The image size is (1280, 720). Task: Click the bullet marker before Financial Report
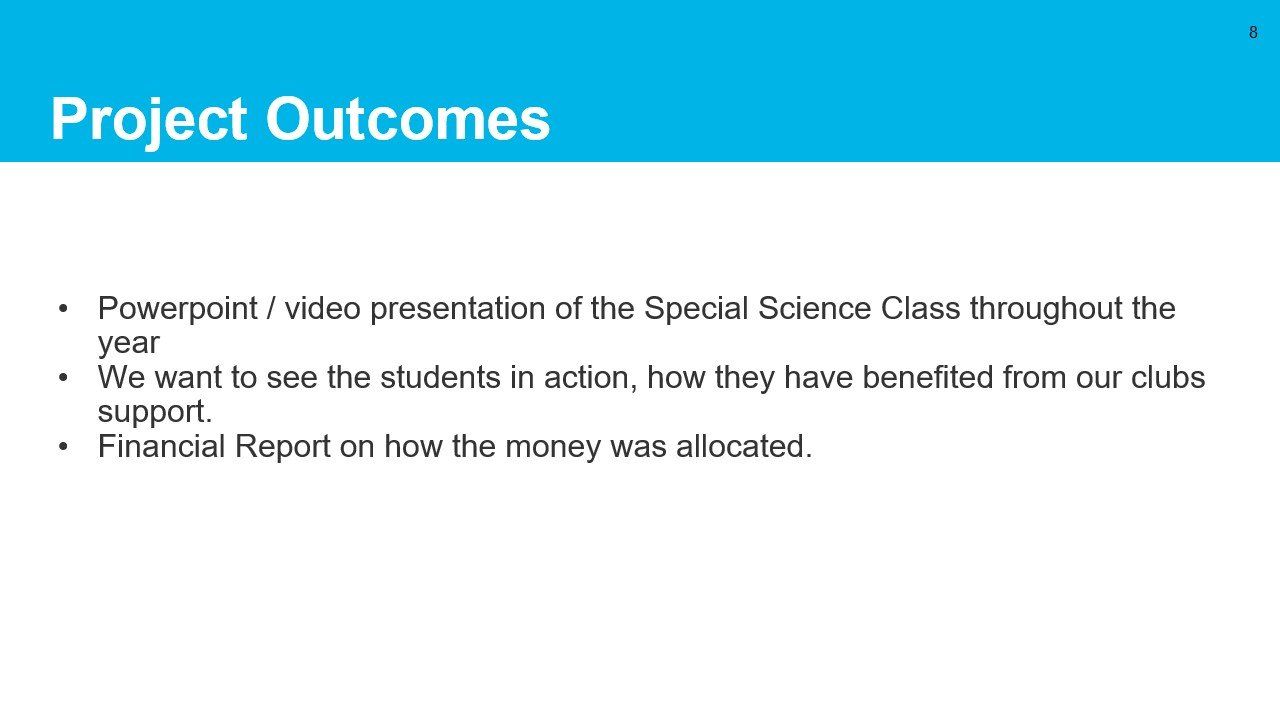pyautogui.click(x=63, y=446)
